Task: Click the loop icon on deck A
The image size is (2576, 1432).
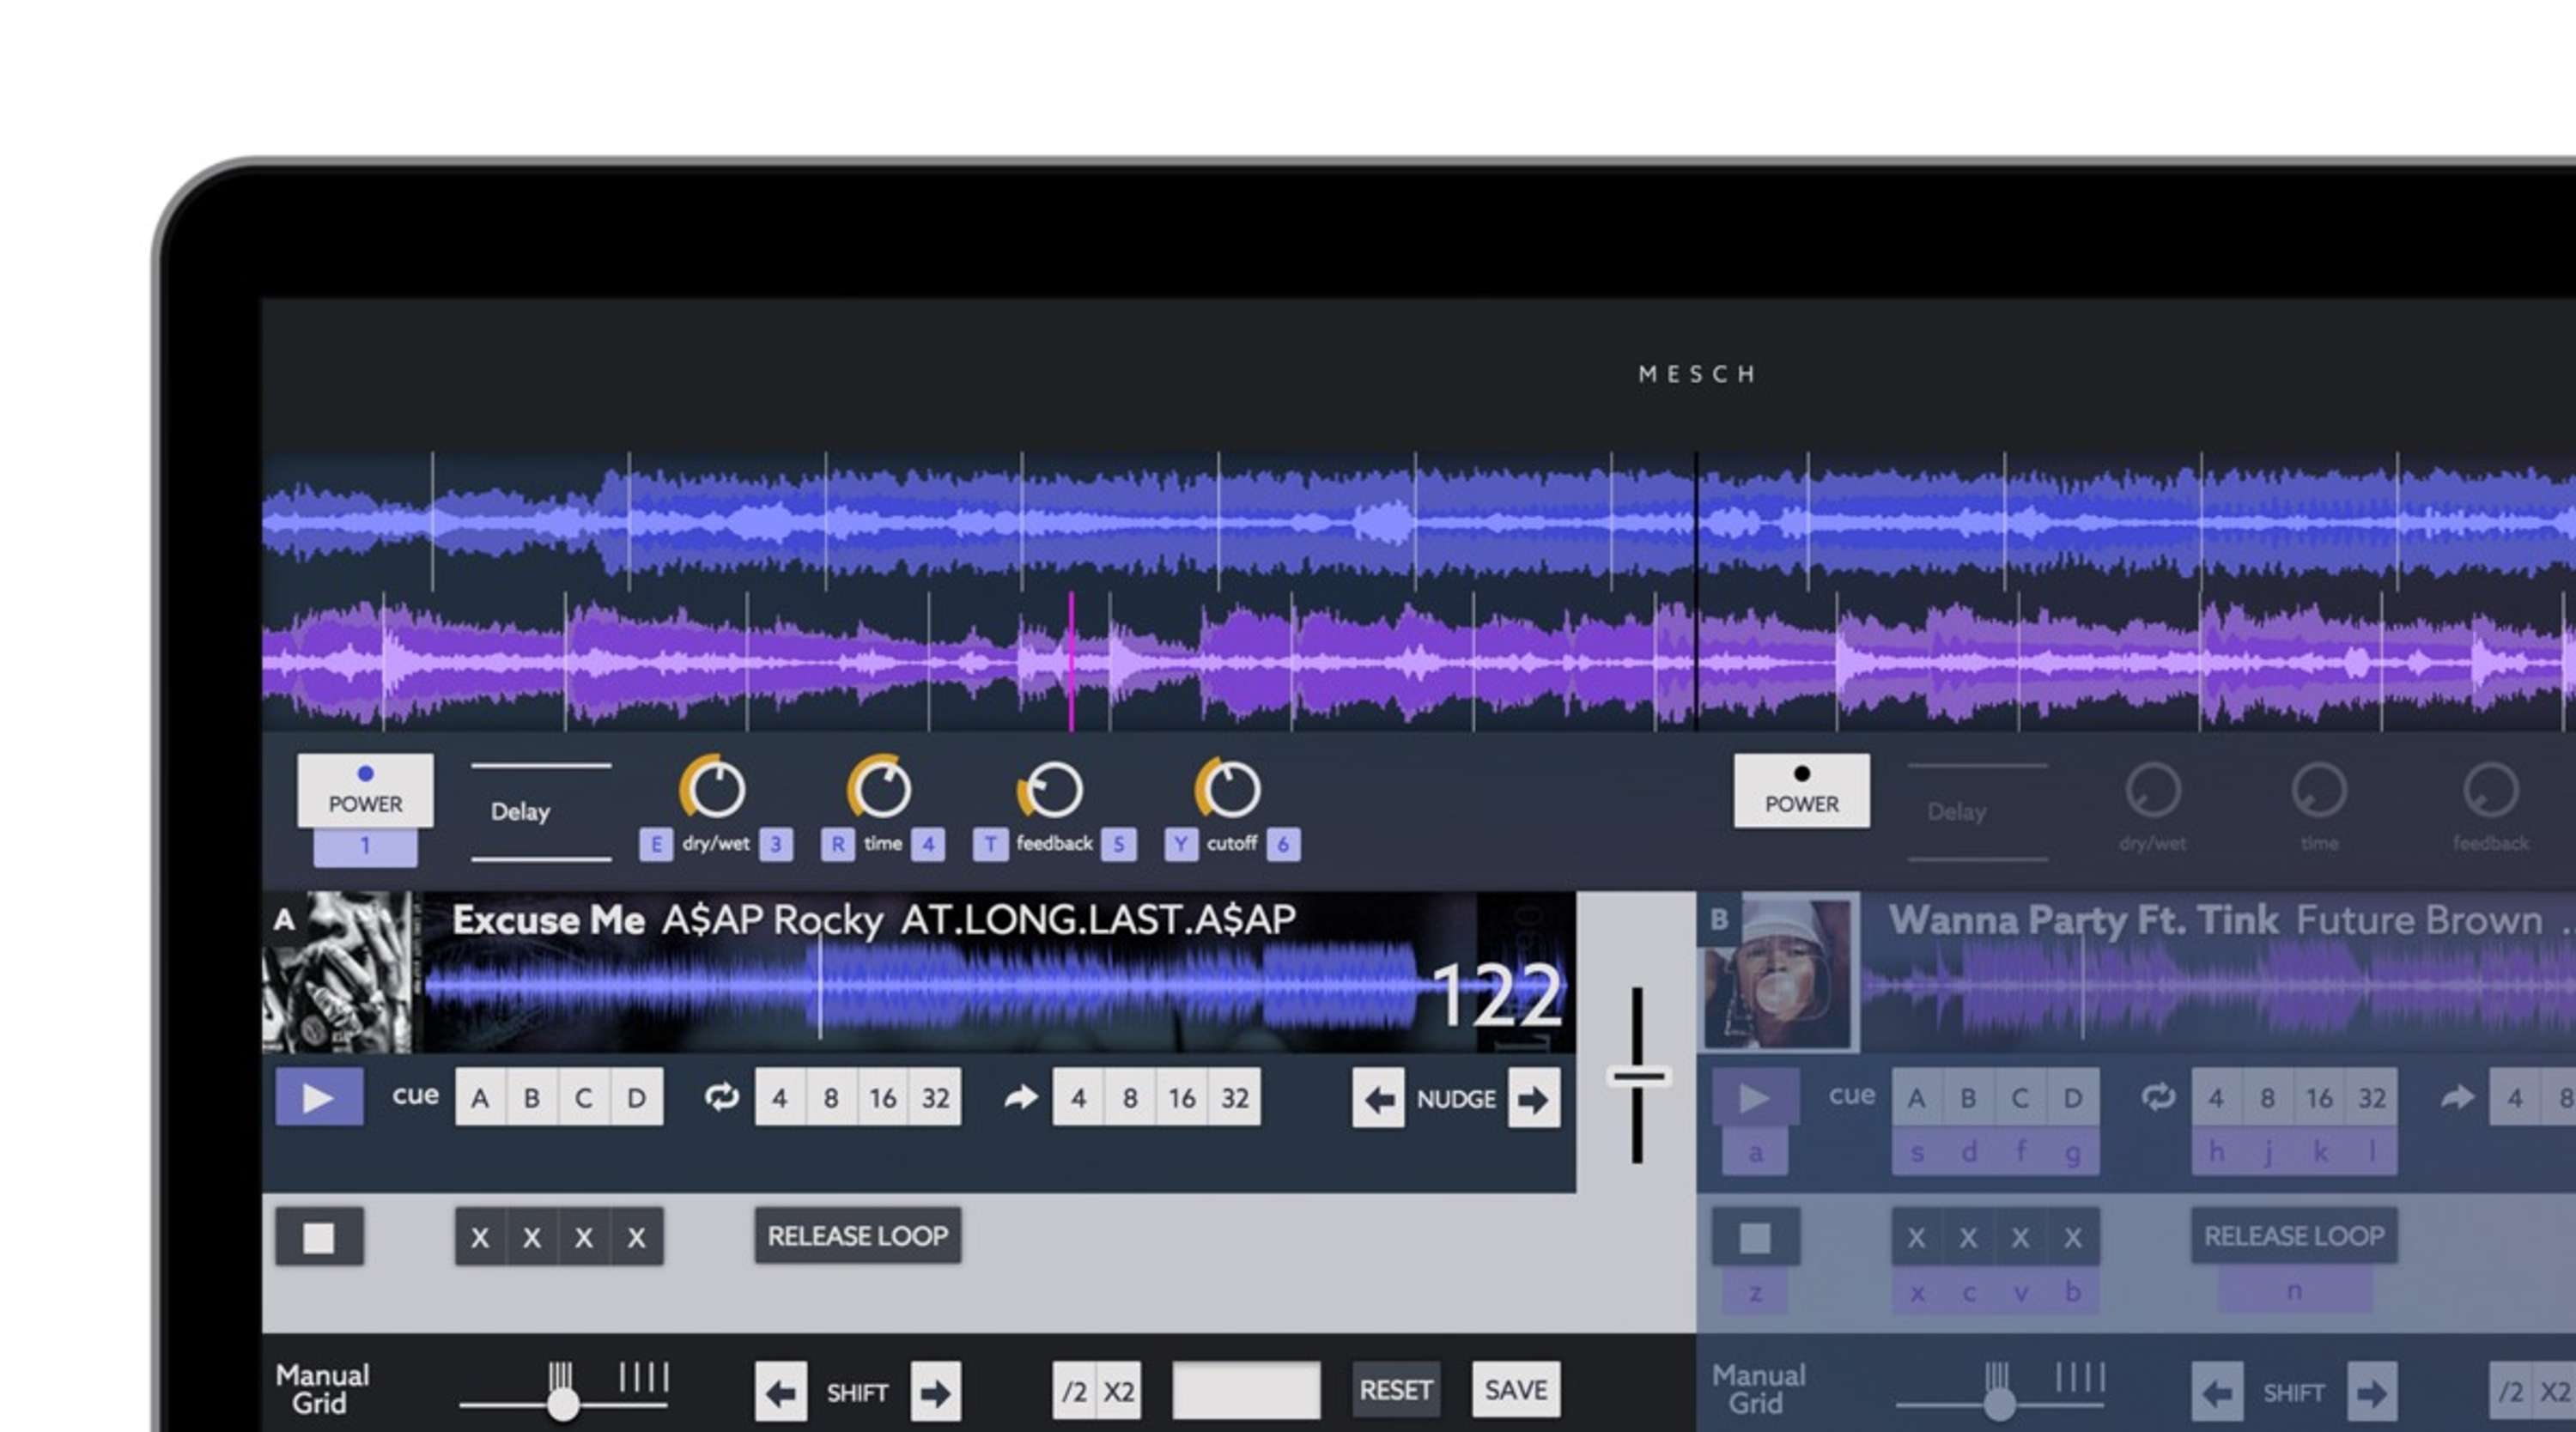Action: coord(721,1097)
